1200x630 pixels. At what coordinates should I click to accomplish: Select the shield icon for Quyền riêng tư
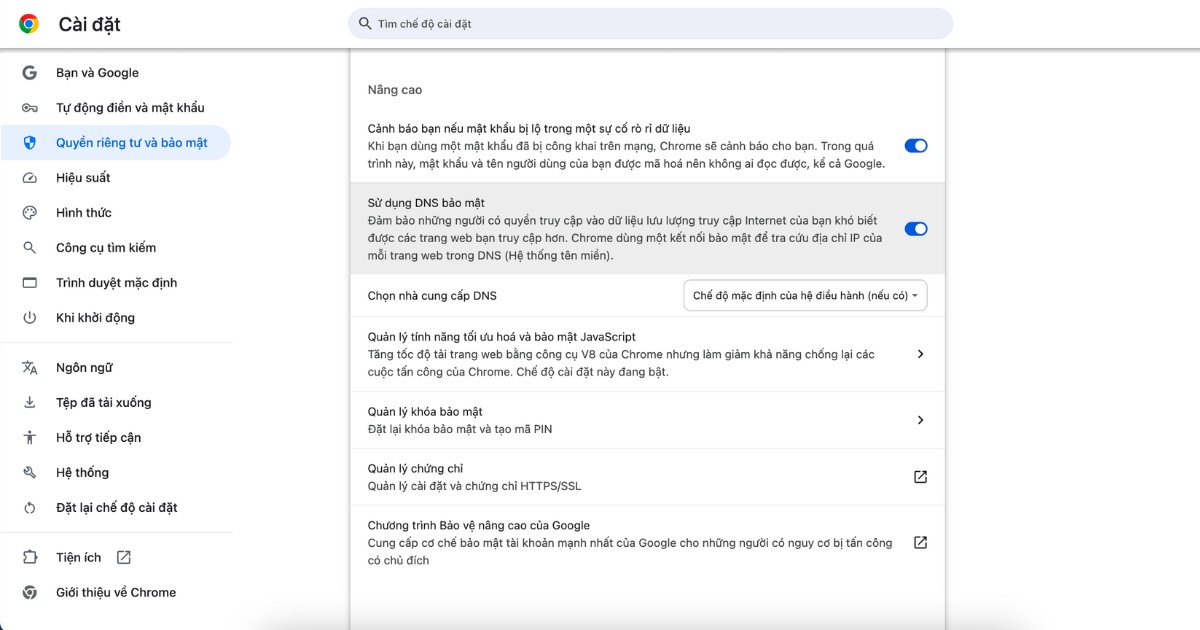tap(29, 142)
